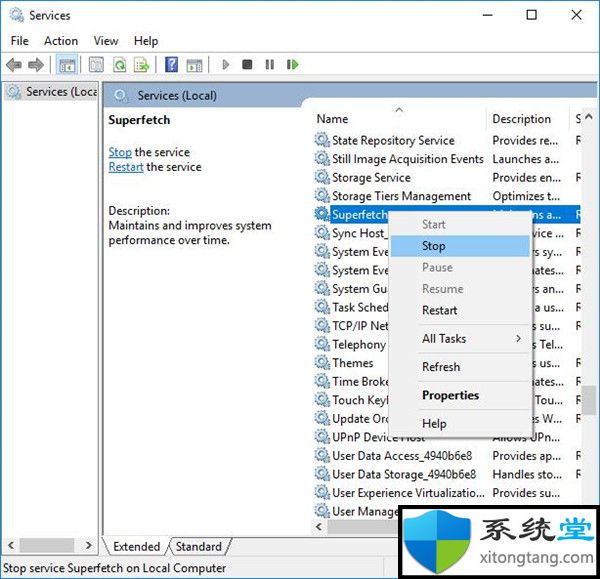Click the Forward arrow toolbar icon

(36, 65)
